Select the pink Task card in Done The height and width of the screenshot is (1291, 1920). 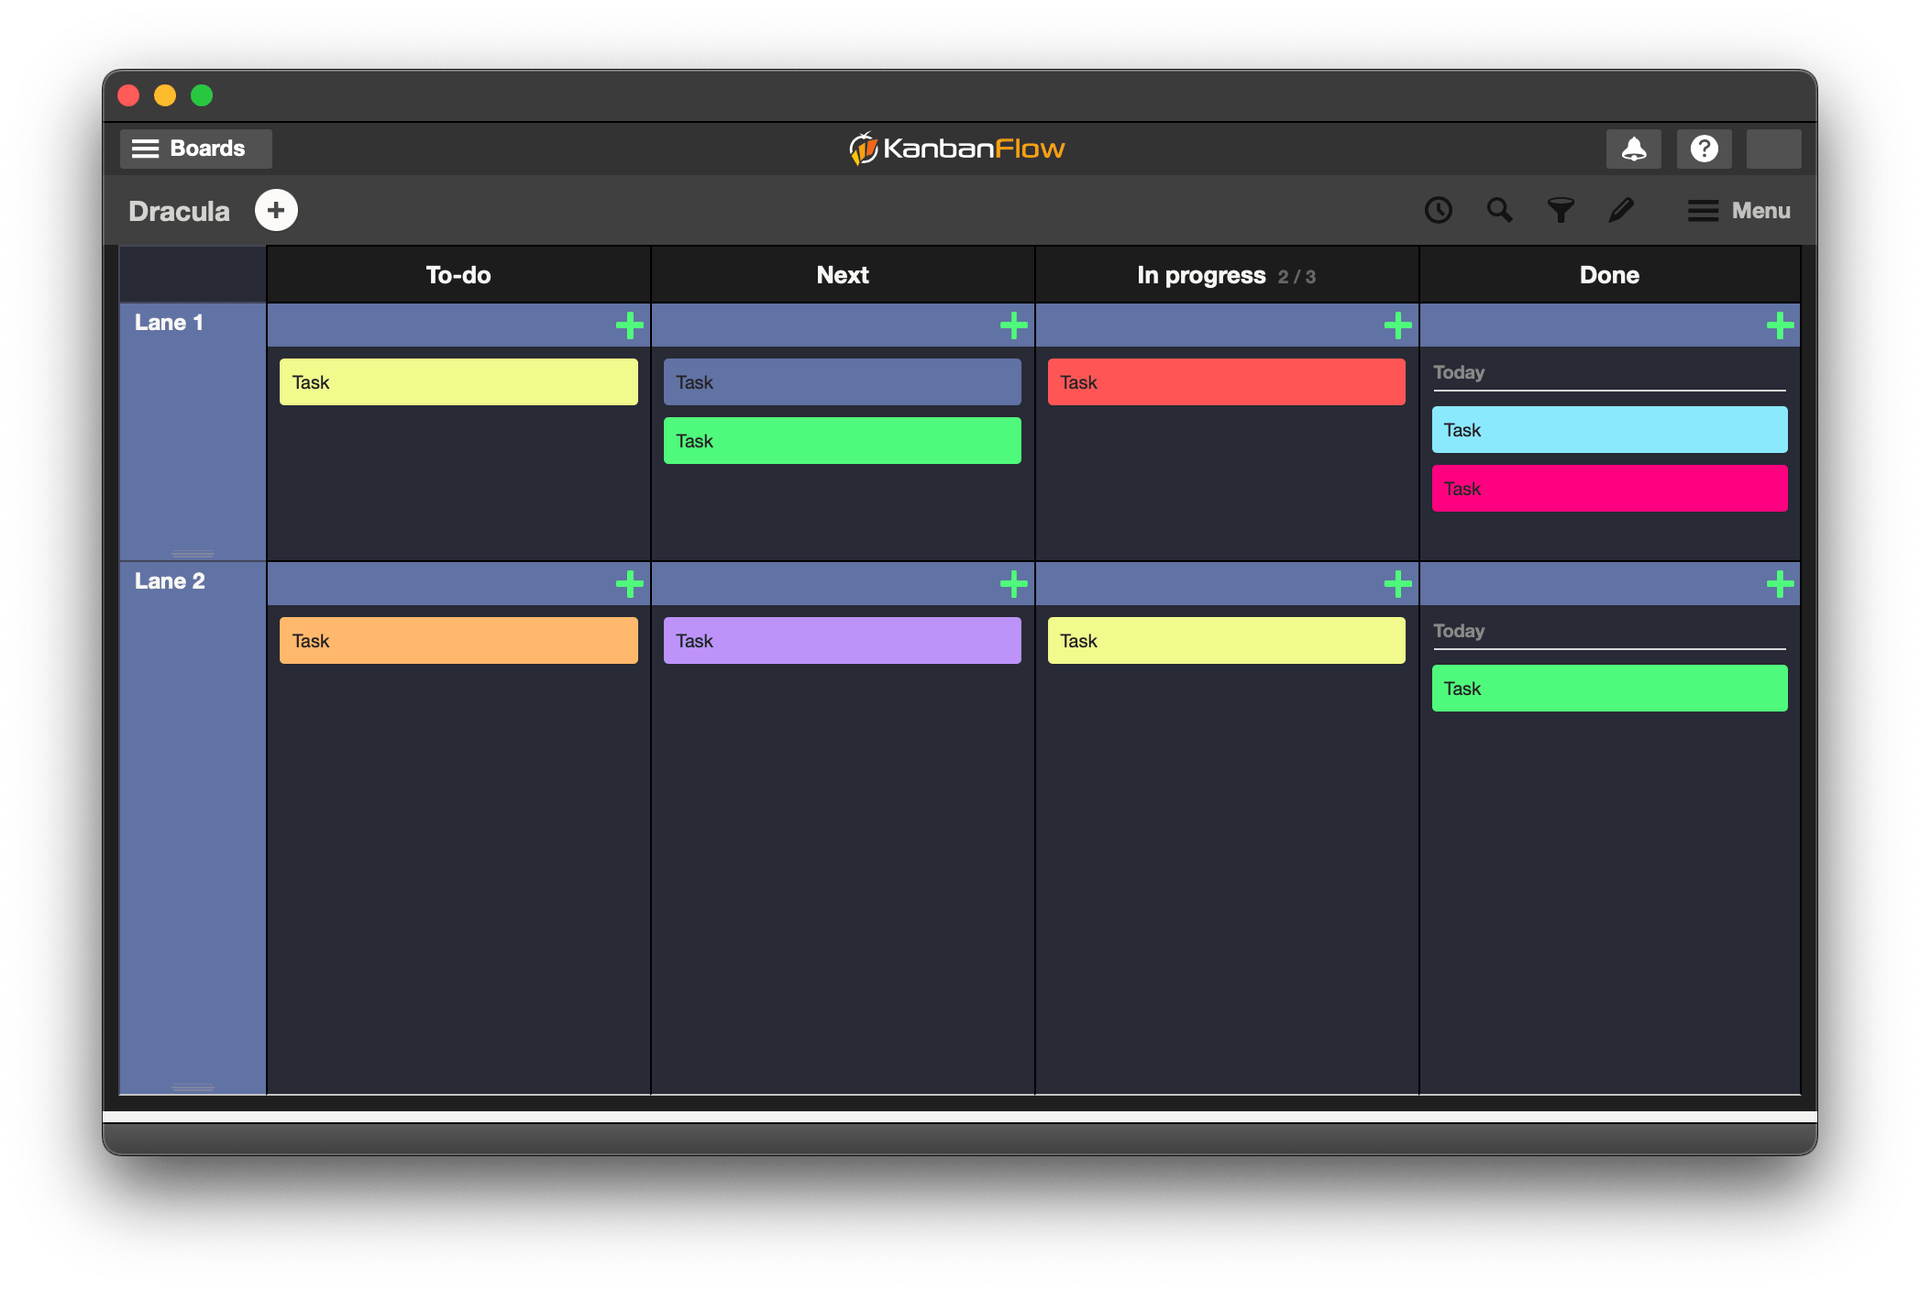point(1609,488)
